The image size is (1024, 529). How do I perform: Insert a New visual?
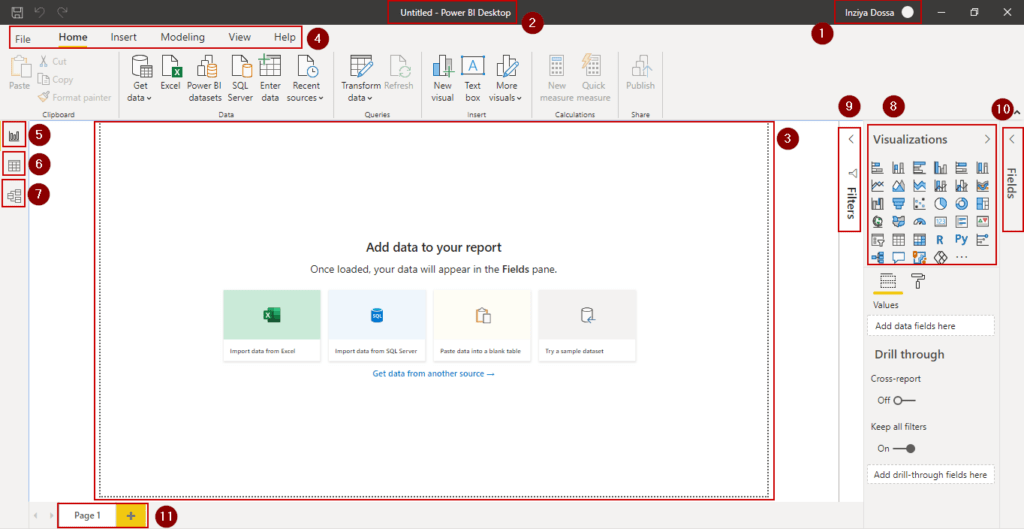(442, 79)
